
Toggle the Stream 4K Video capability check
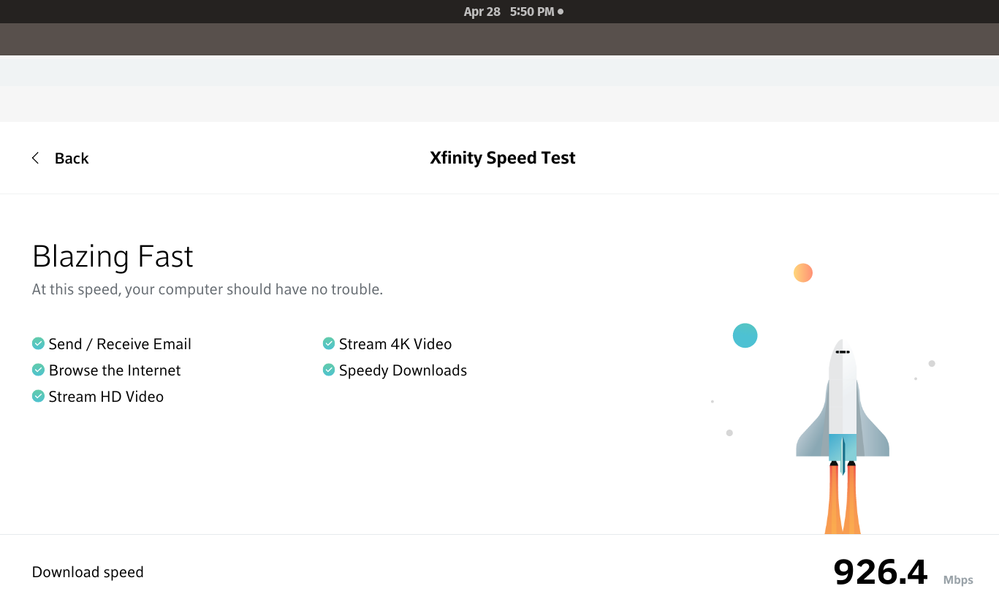click(x=327, y=343)
